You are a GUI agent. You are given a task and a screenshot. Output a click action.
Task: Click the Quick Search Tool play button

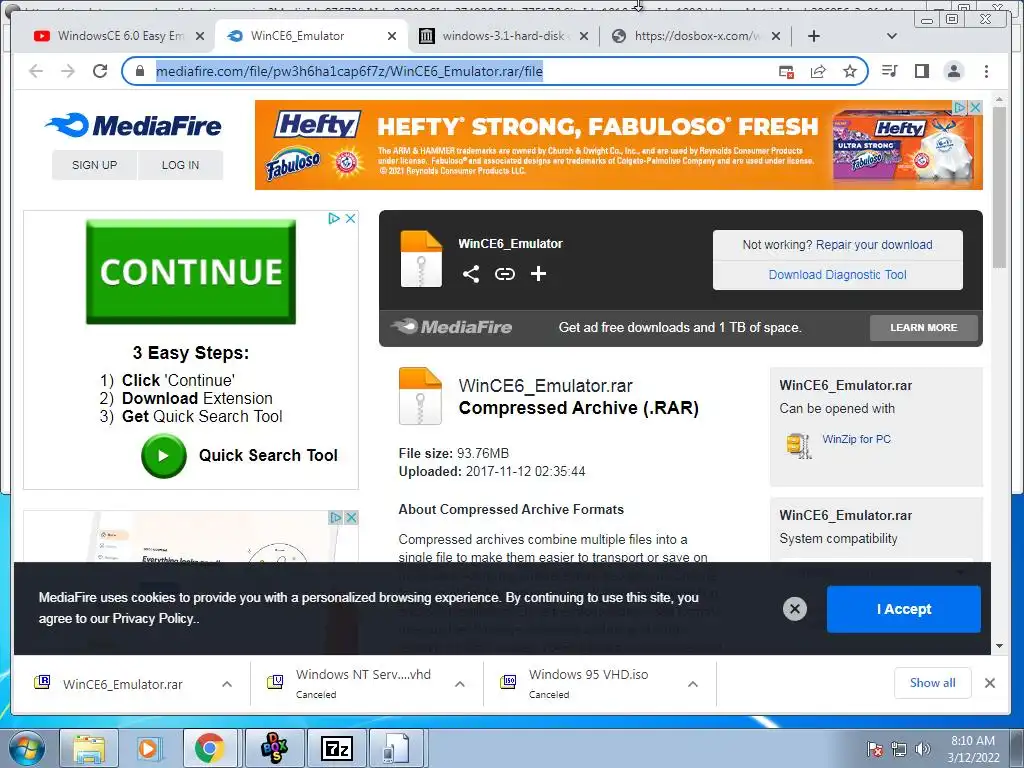coord(163,456)
